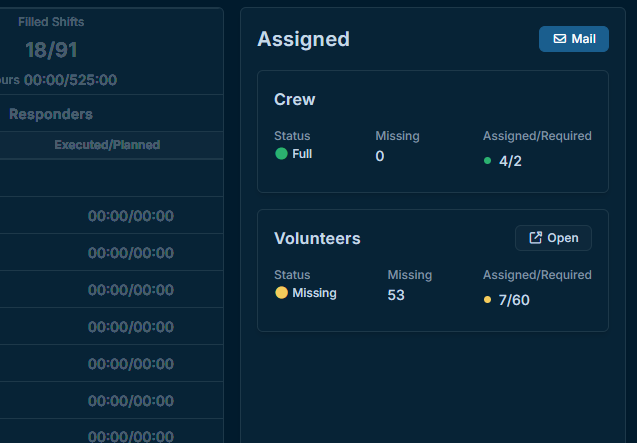Click the Crew 4/2 assigned value
This screenshot has width=637, height=443.
point(510,160)
